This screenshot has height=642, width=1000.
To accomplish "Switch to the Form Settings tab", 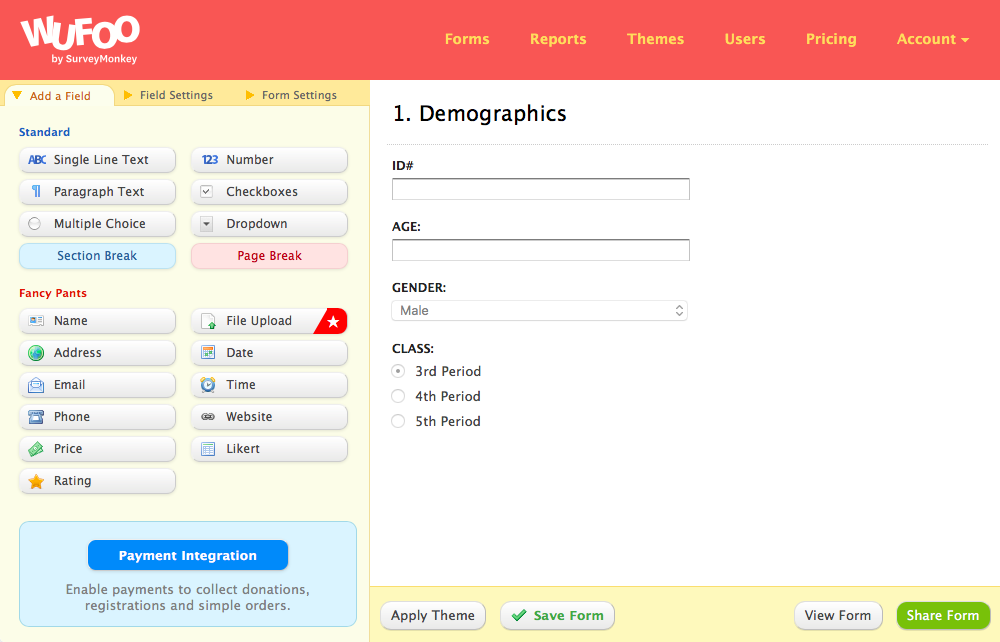I will [x=291, y=95].
